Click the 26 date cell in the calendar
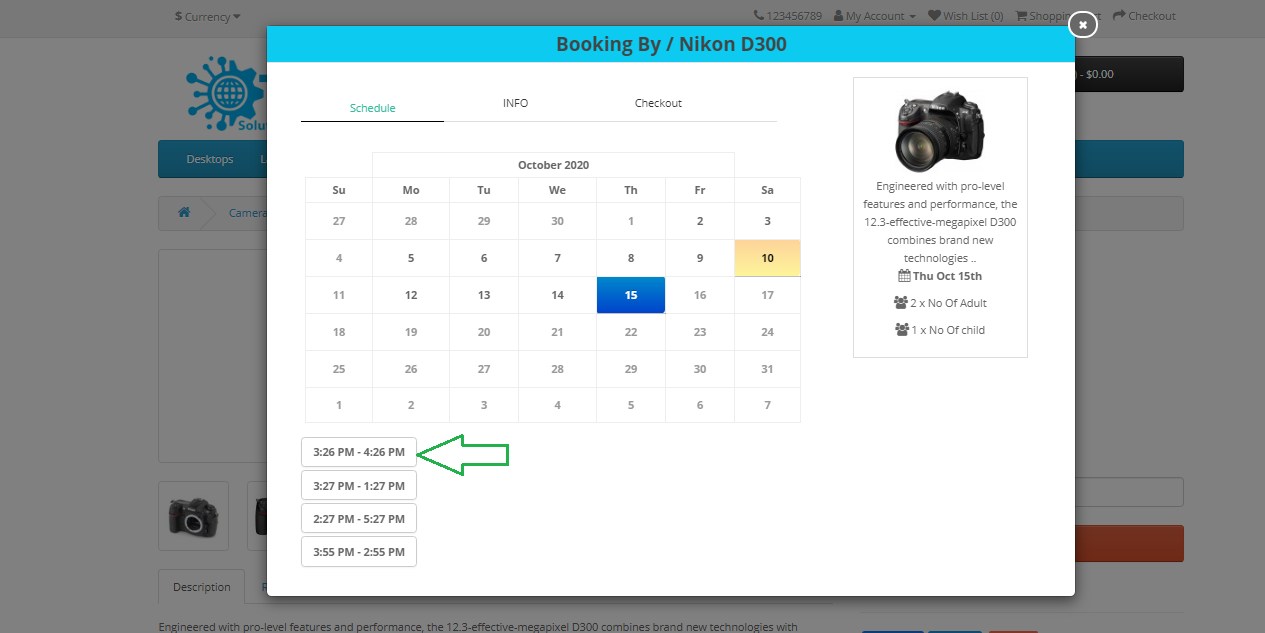The image size is (1265, 633). (x=411, y=369)
